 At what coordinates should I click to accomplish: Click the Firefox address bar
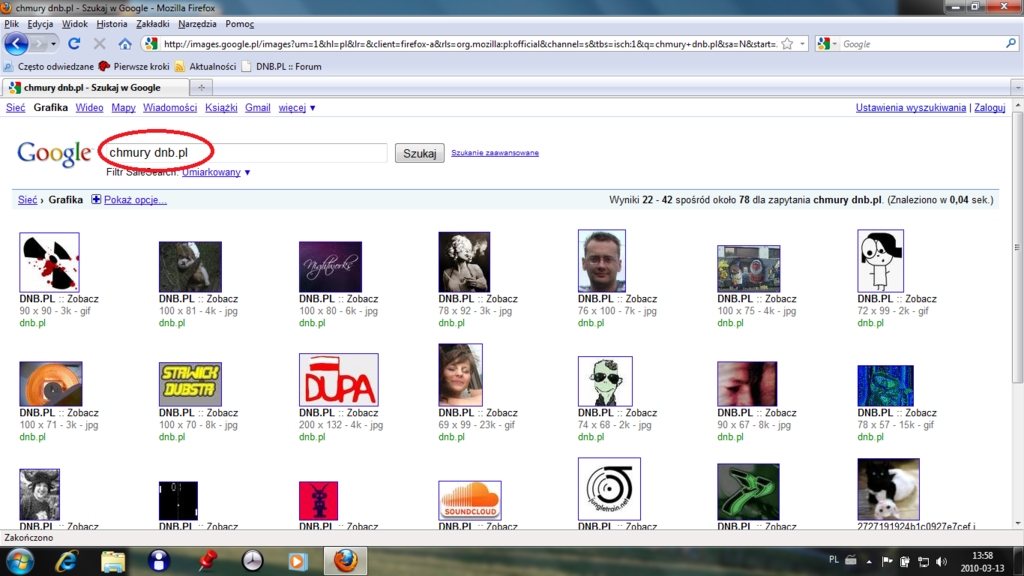tap(469, 44)
